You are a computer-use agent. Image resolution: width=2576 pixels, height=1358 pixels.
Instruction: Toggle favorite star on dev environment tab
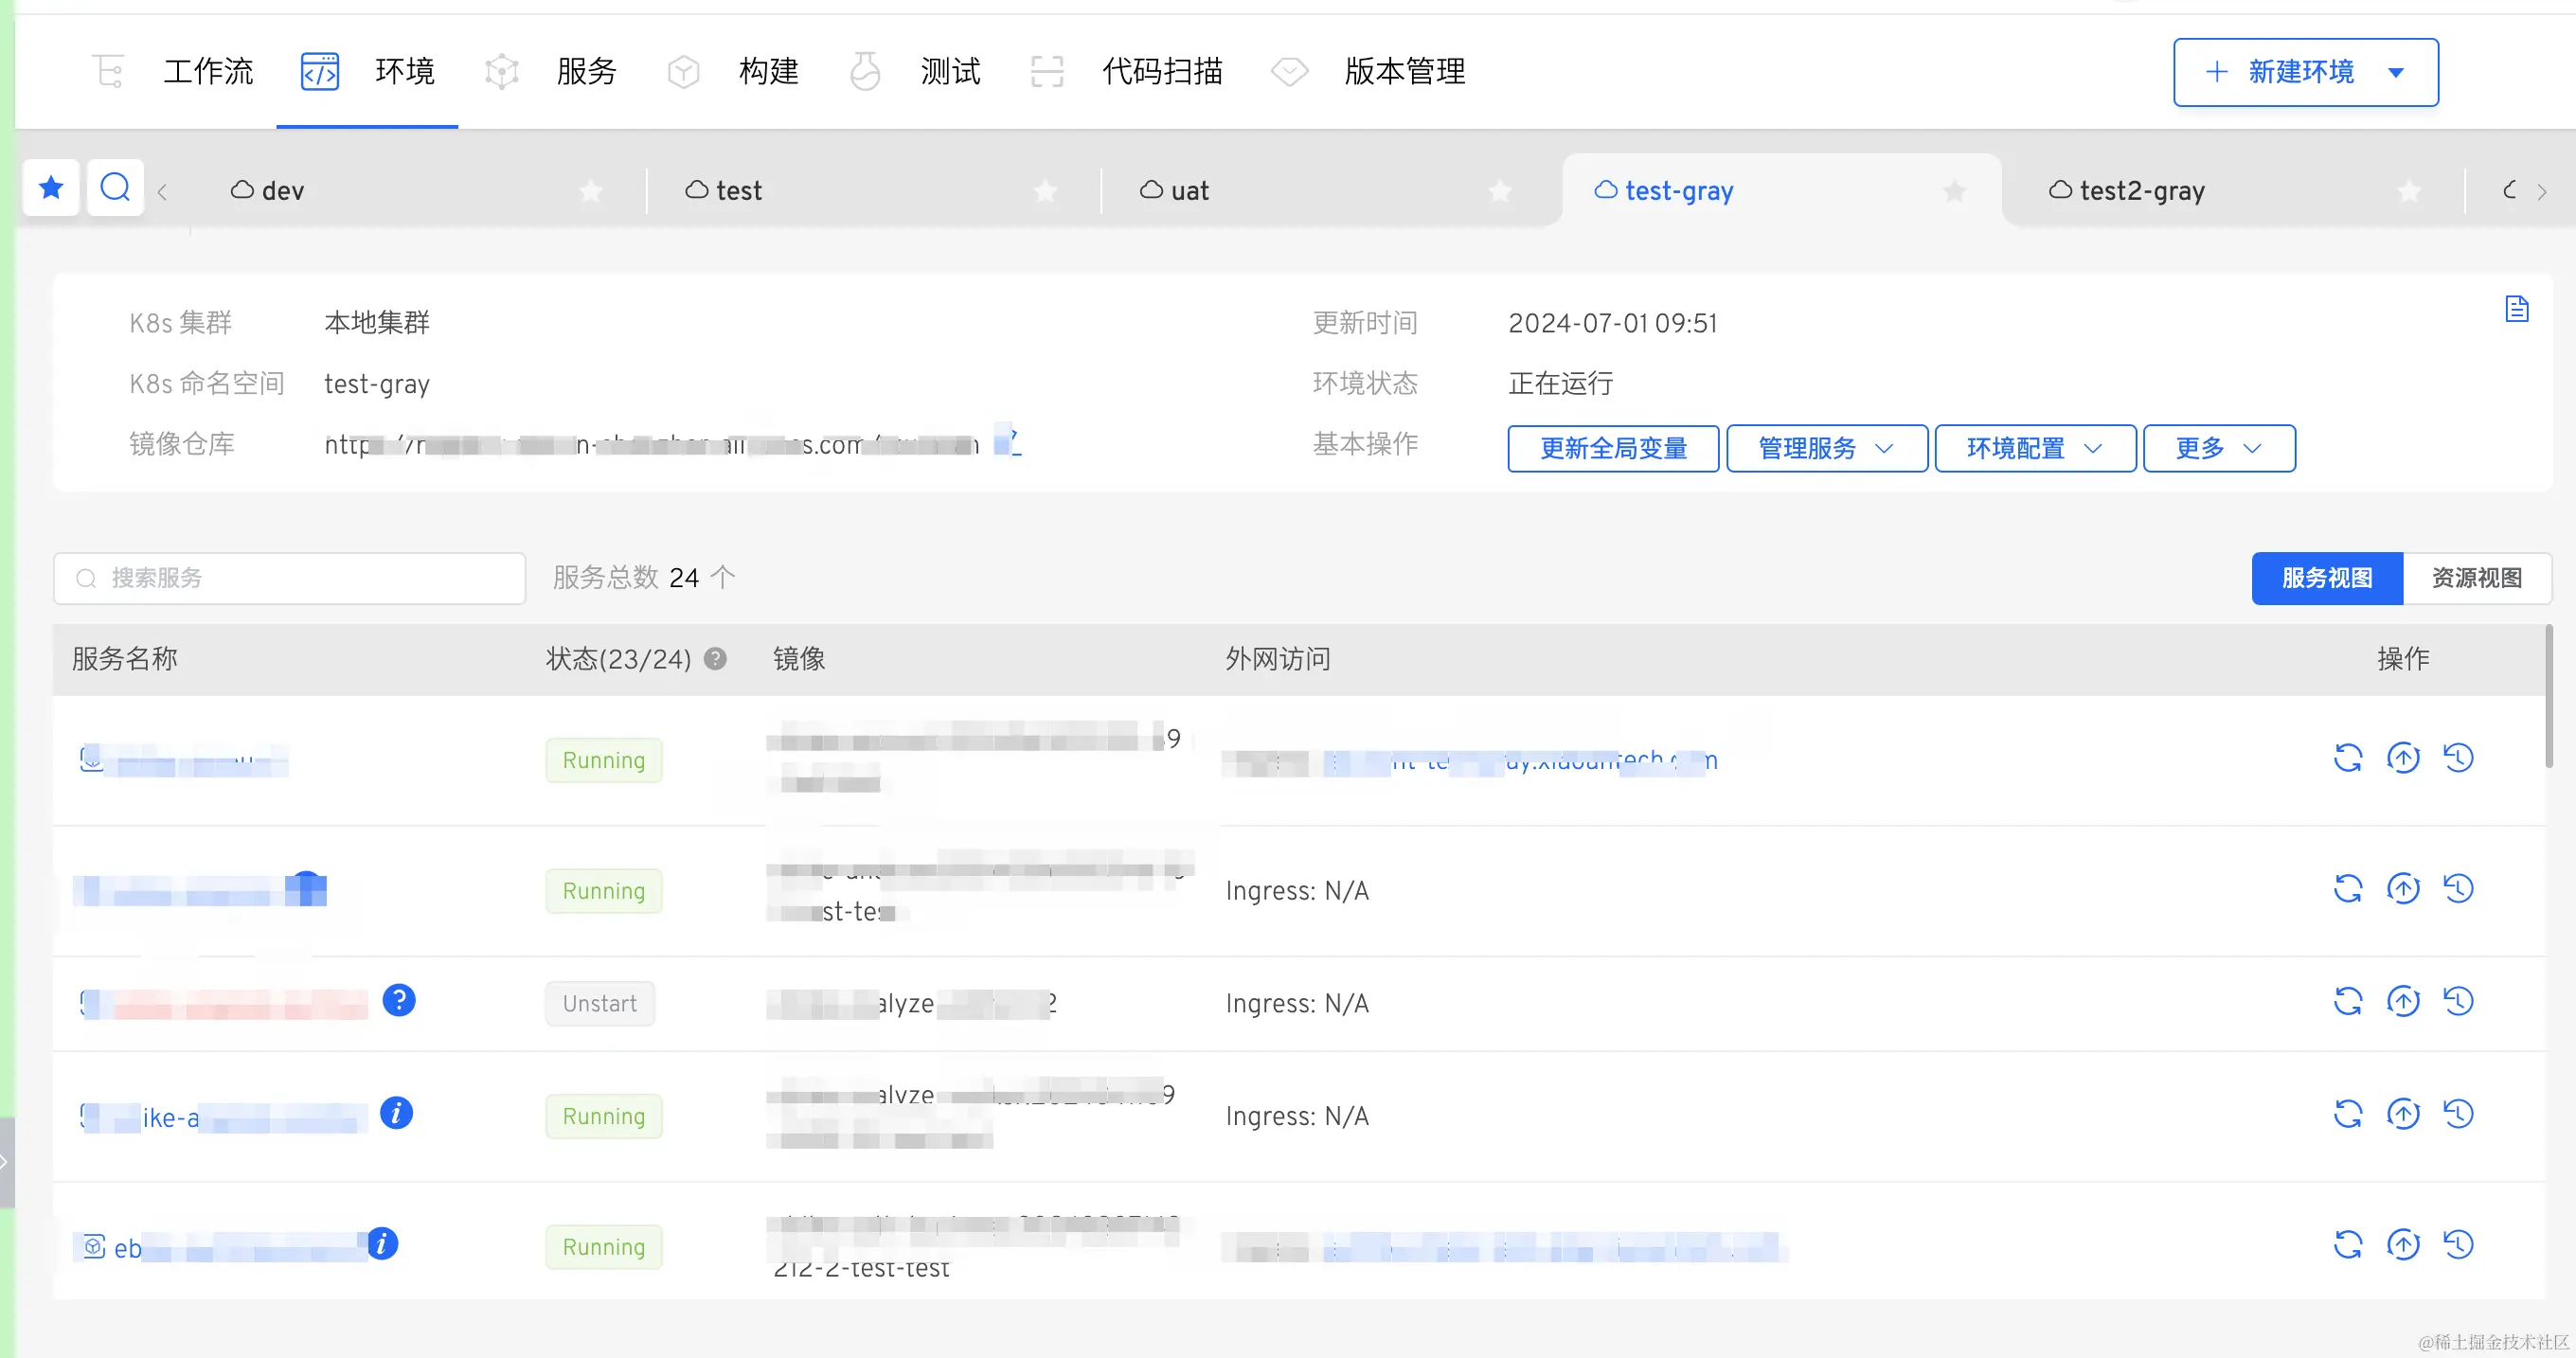coord(591,190)
